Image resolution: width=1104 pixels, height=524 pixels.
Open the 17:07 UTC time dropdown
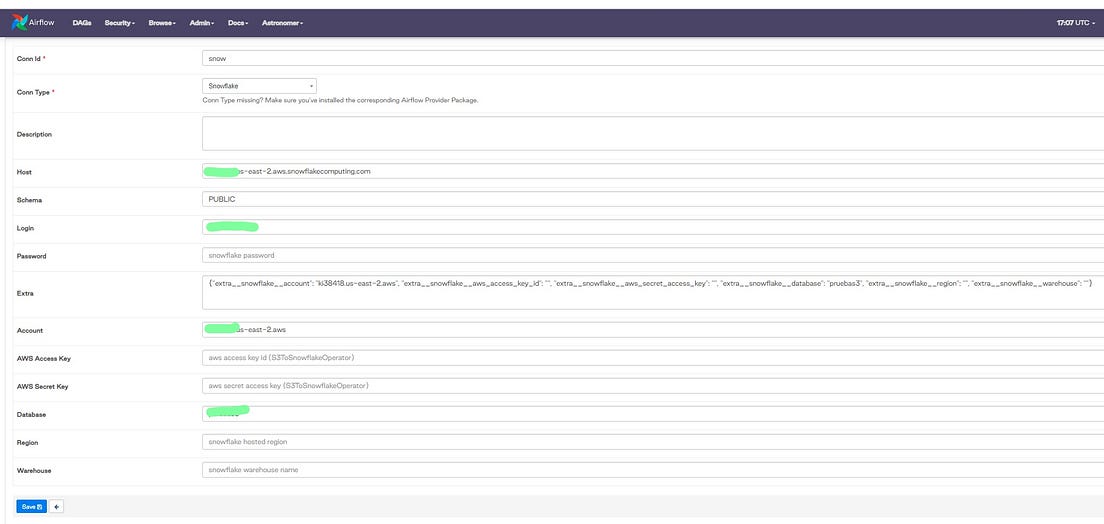pyautogui.click(x=1076, y=23)
